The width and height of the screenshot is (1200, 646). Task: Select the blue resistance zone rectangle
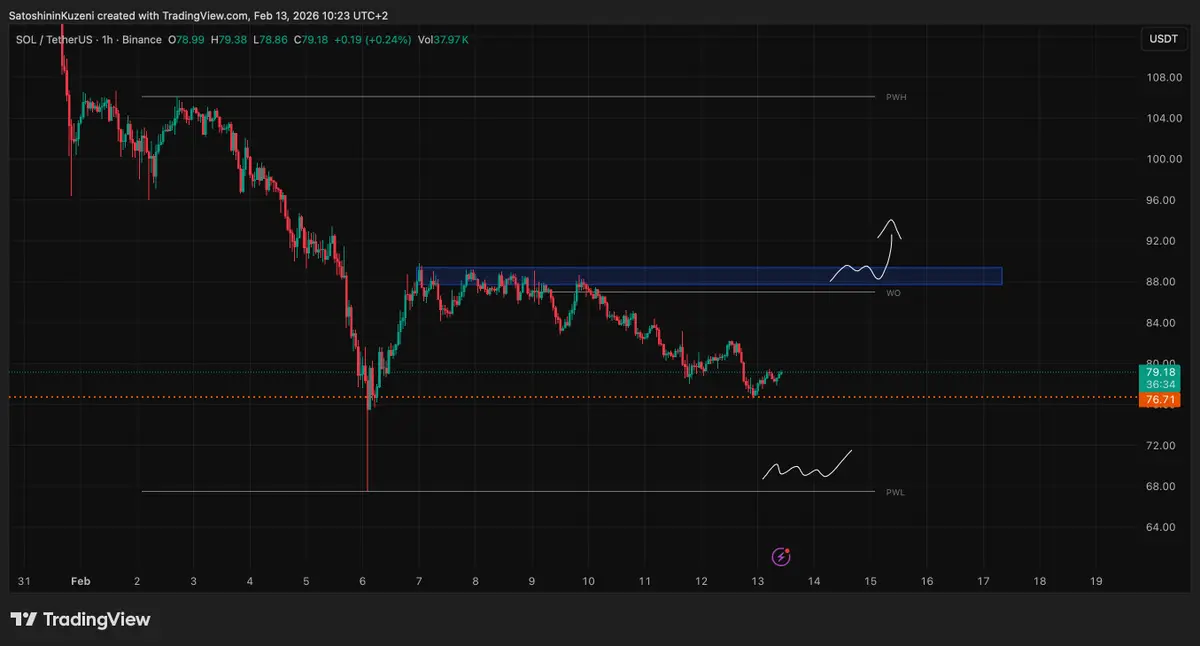tap(710, 275)
